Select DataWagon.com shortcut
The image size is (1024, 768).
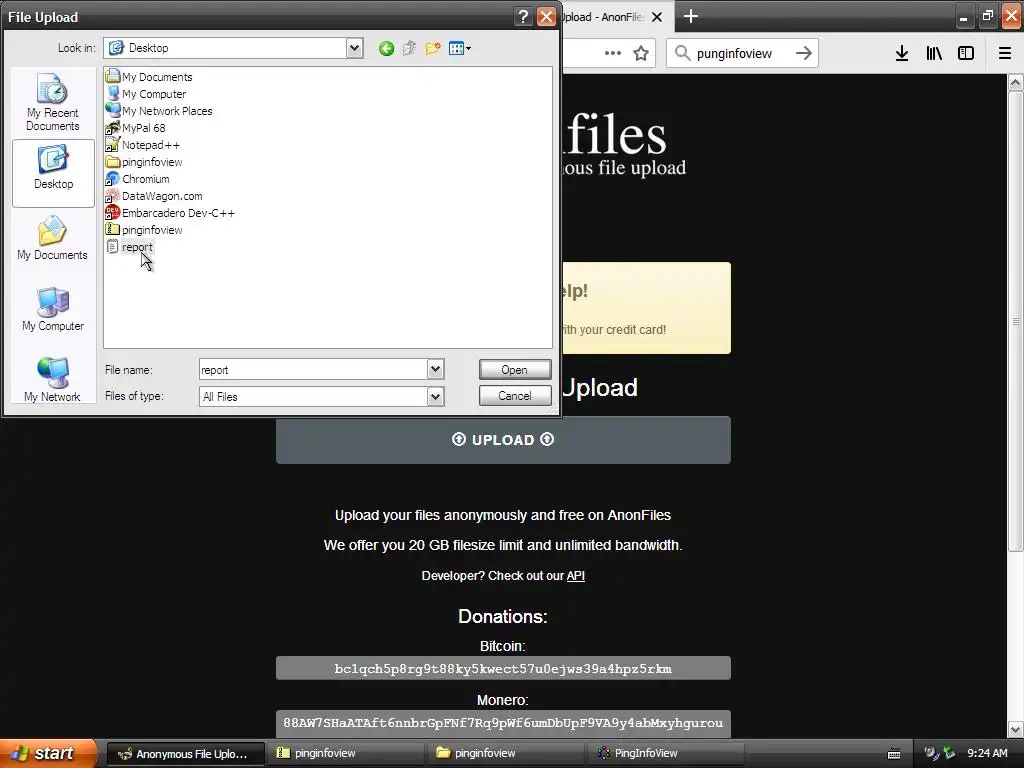(x=154, y=196)
